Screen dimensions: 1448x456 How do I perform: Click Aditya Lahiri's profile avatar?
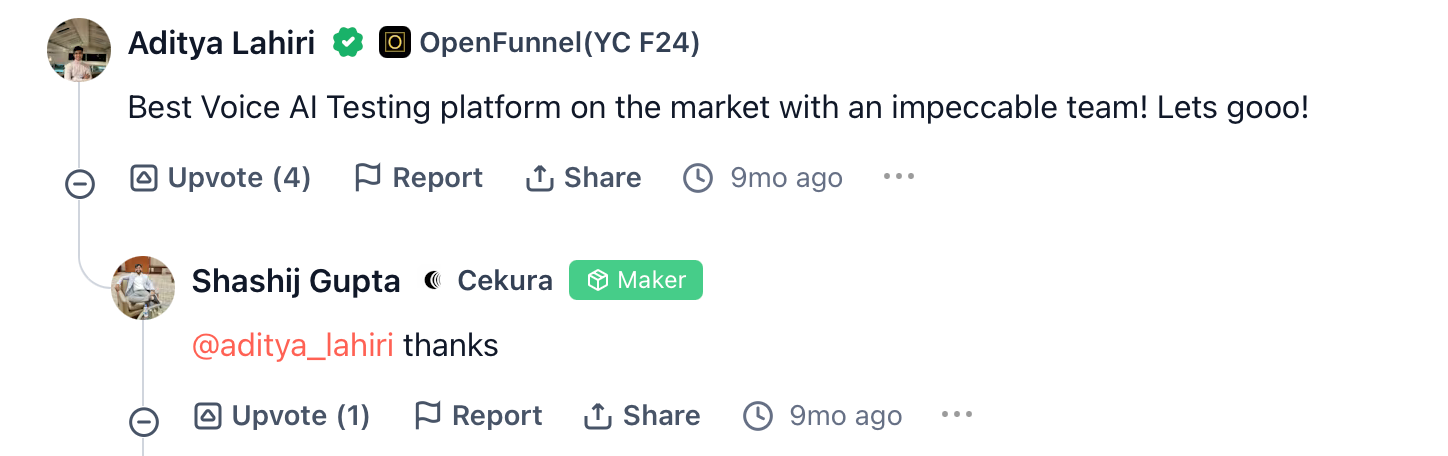pos(79,49)
